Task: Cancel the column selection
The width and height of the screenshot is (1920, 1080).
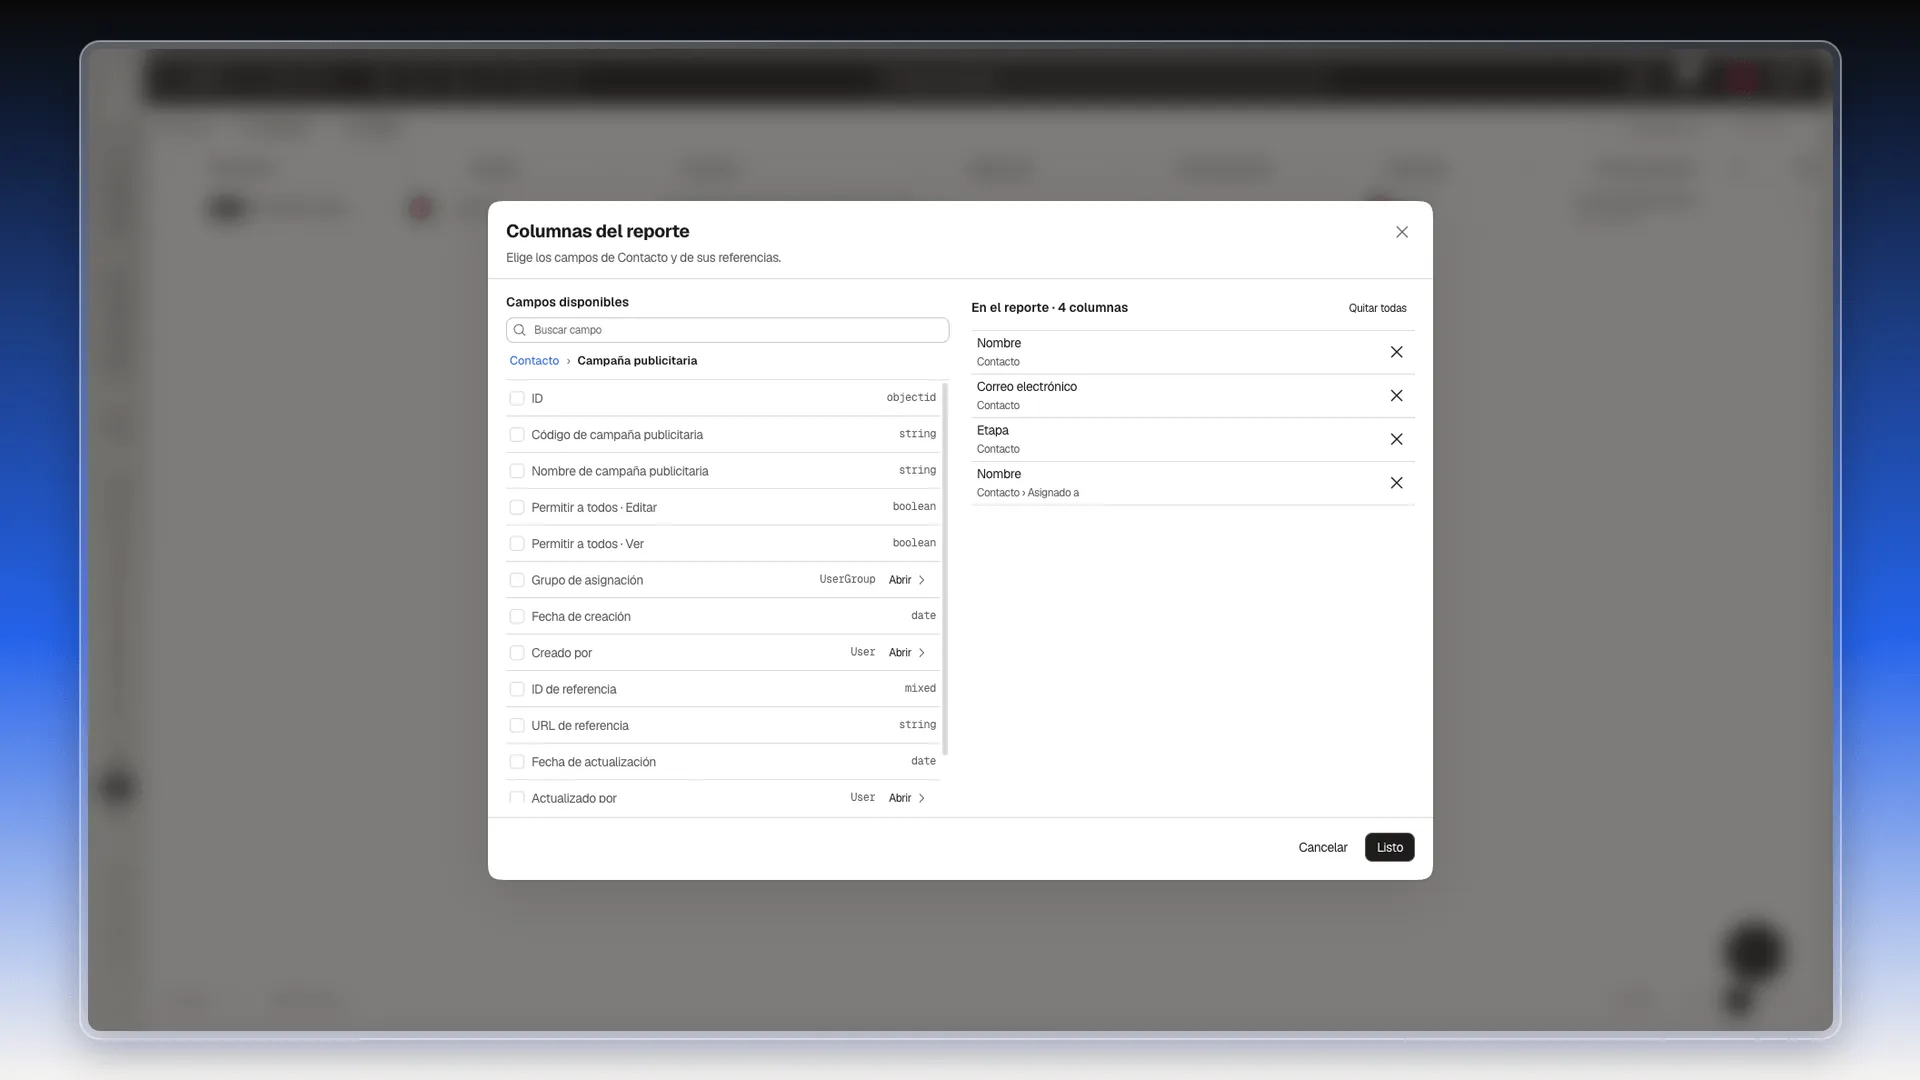Action: 1322,847
